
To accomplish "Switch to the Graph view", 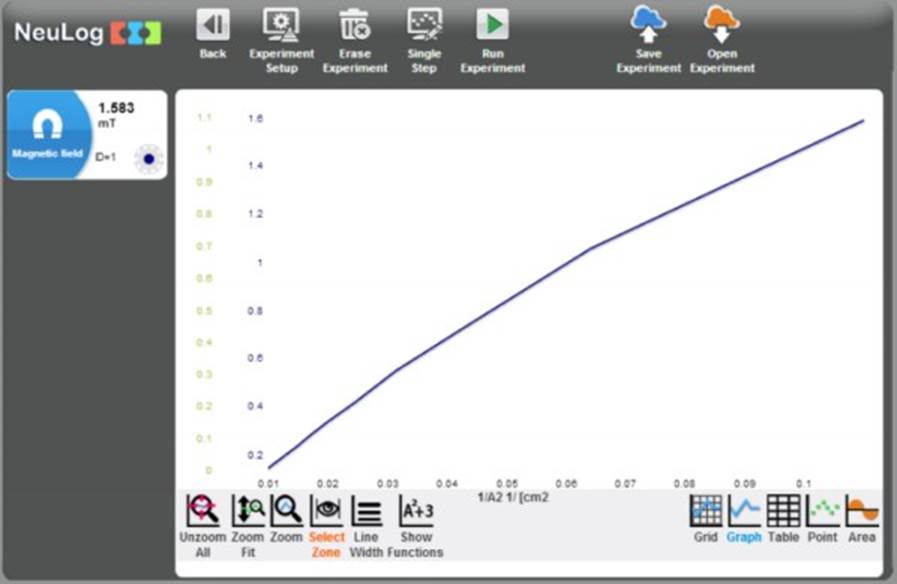I will pos(744,511).
